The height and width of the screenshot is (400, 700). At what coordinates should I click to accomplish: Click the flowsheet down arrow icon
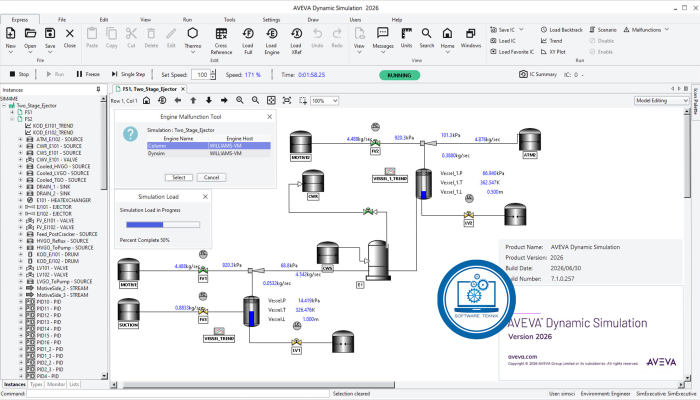208,100
